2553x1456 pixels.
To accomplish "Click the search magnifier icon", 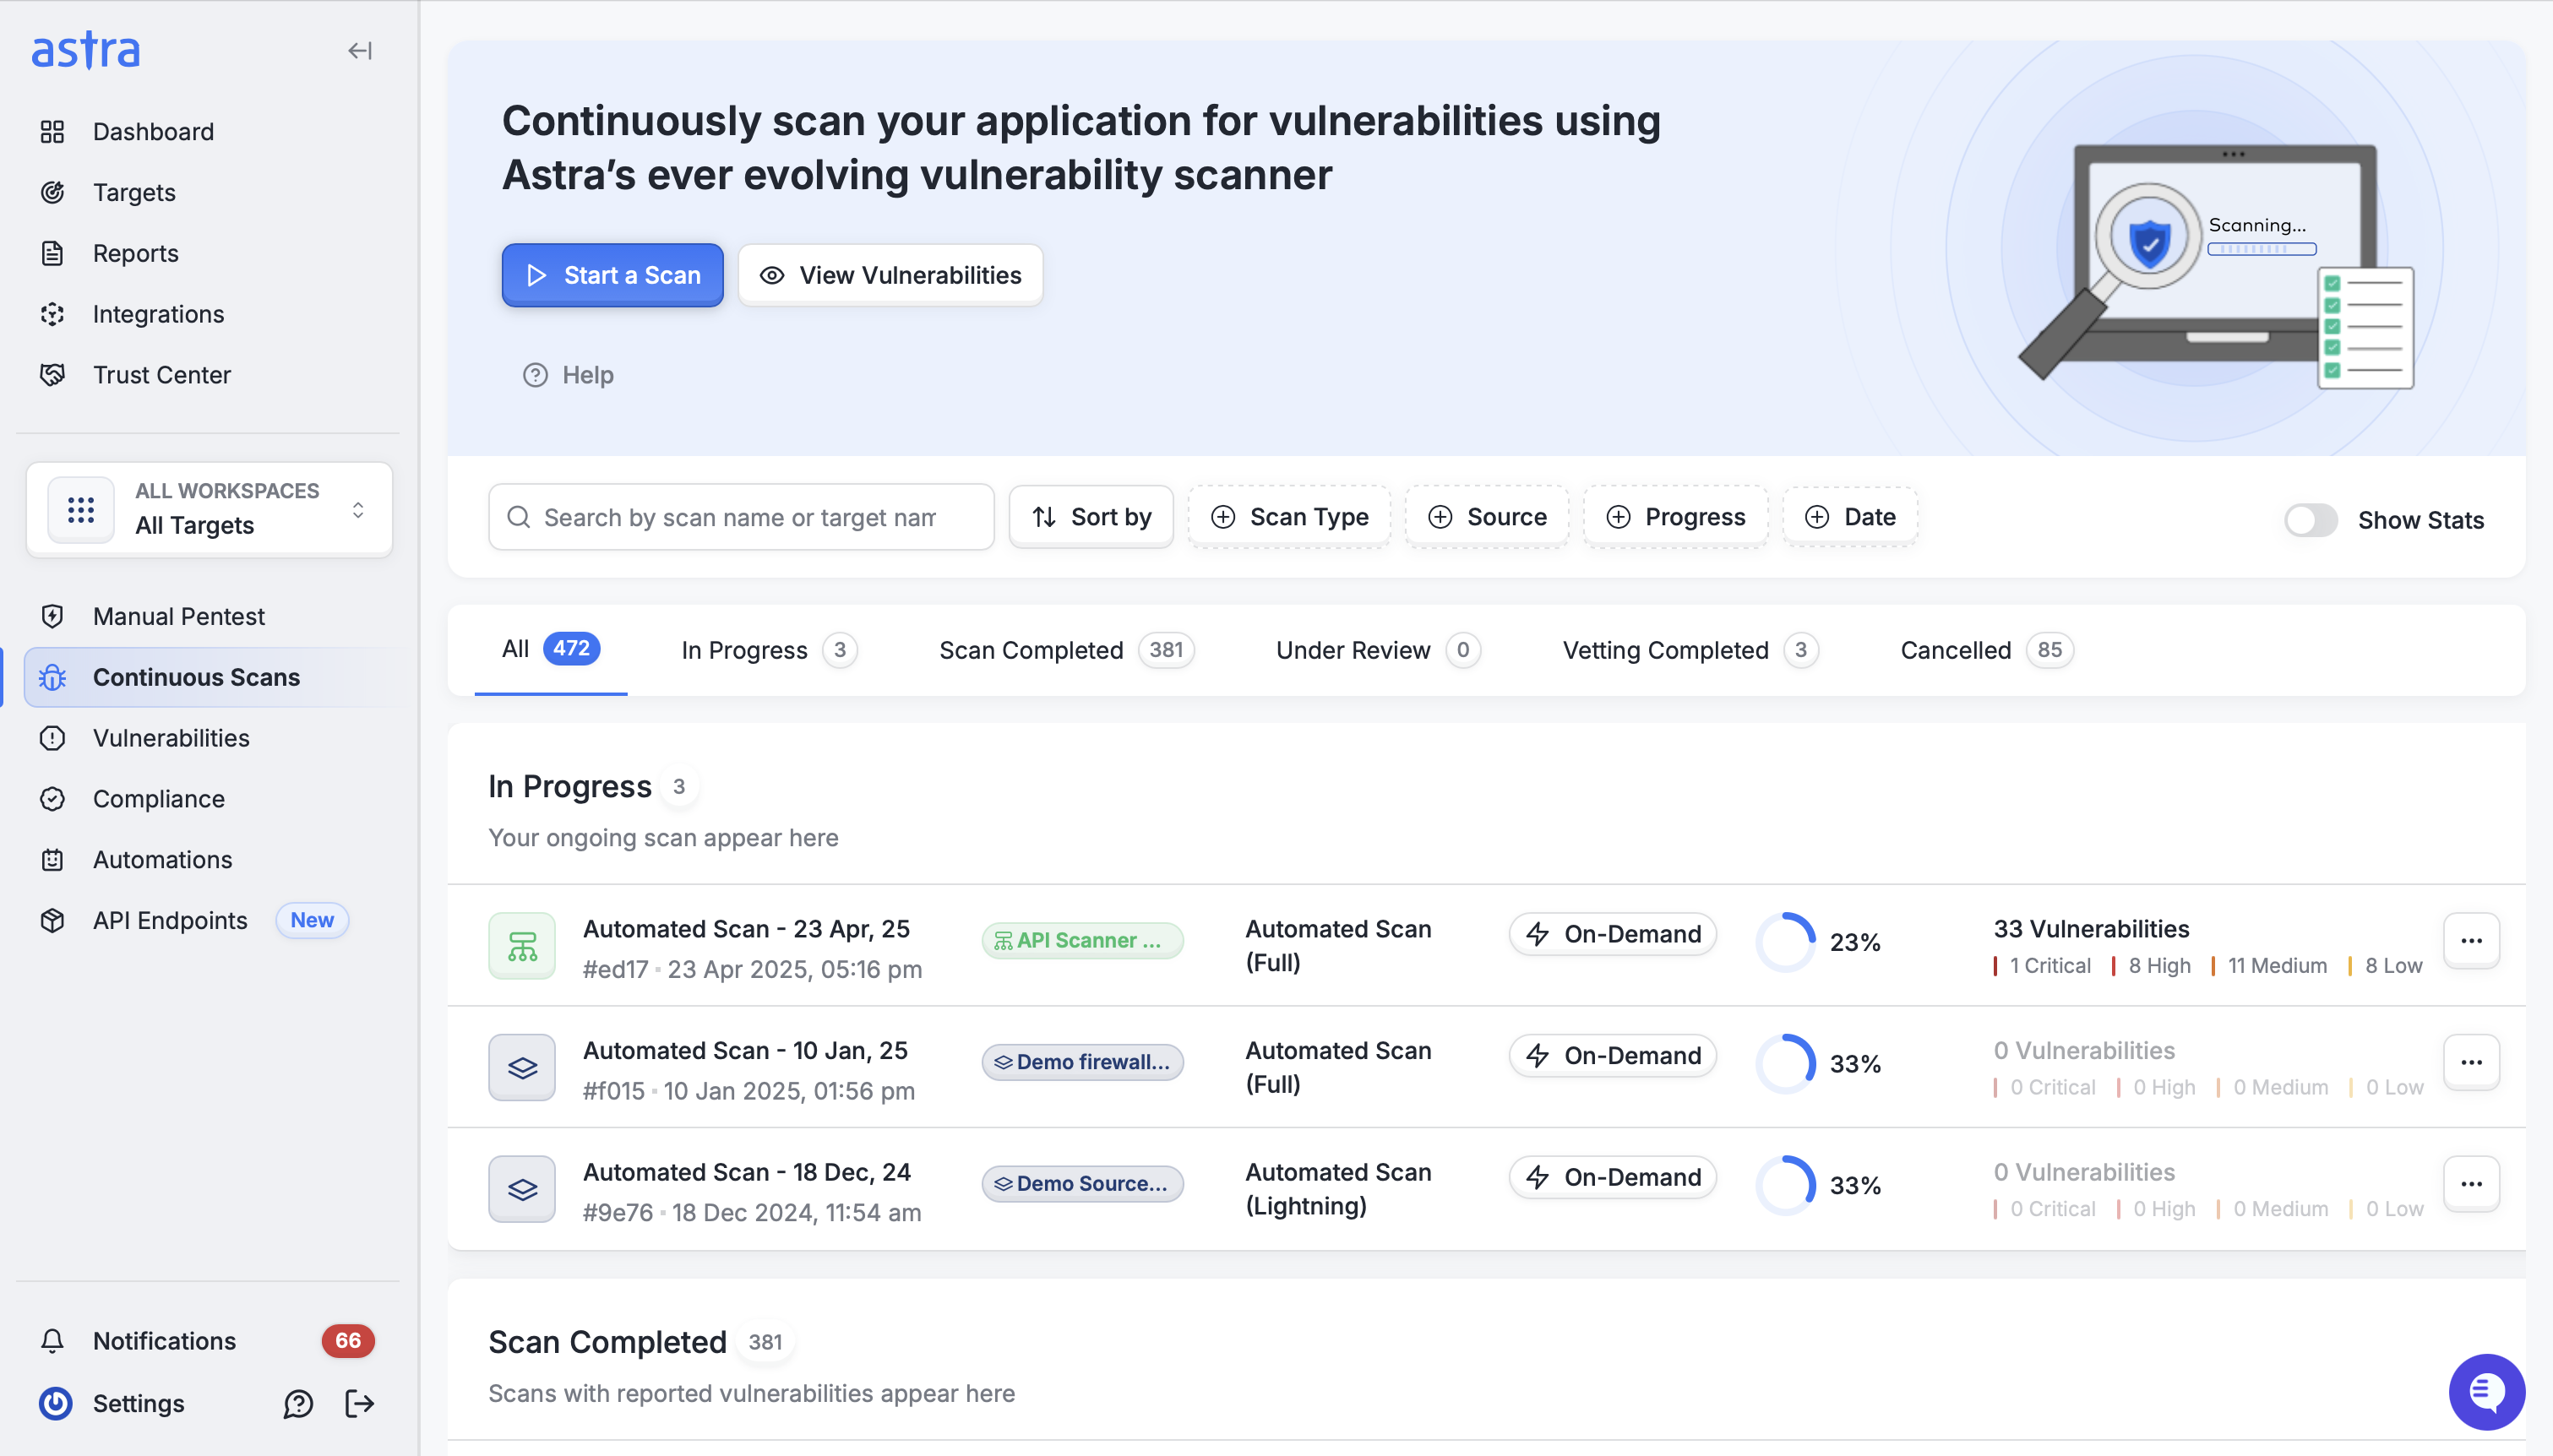I will [518, 517].
